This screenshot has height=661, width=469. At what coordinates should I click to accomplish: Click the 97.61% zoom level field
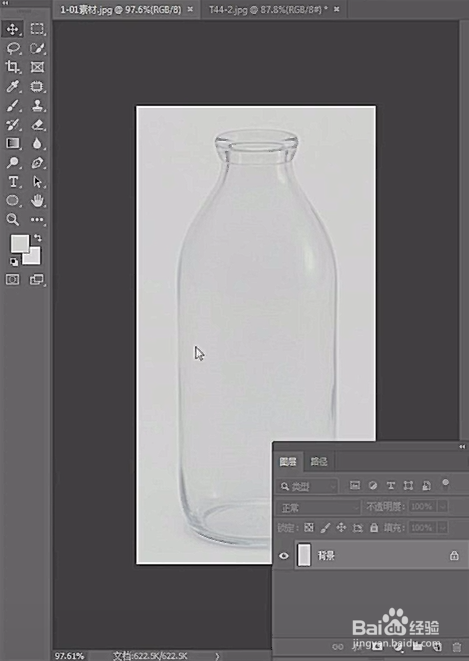click(x=69, y=656)
